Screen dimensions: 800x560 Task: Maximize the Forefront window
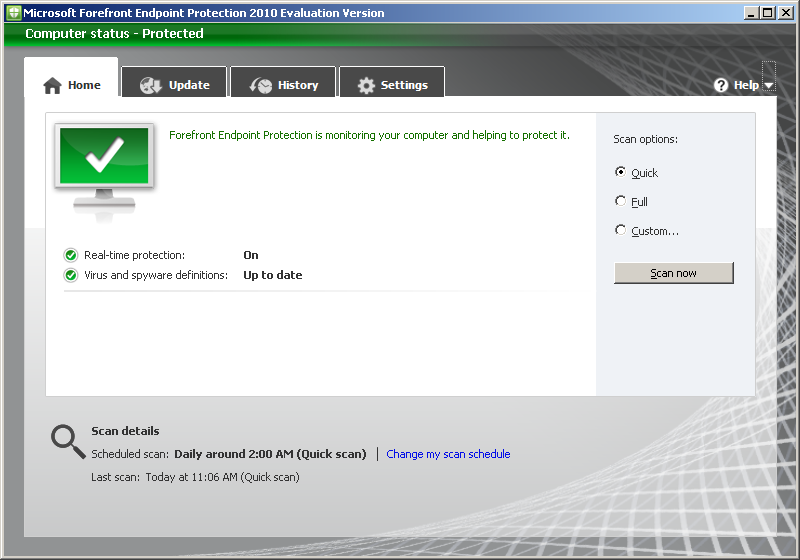[x=766, y=13]
